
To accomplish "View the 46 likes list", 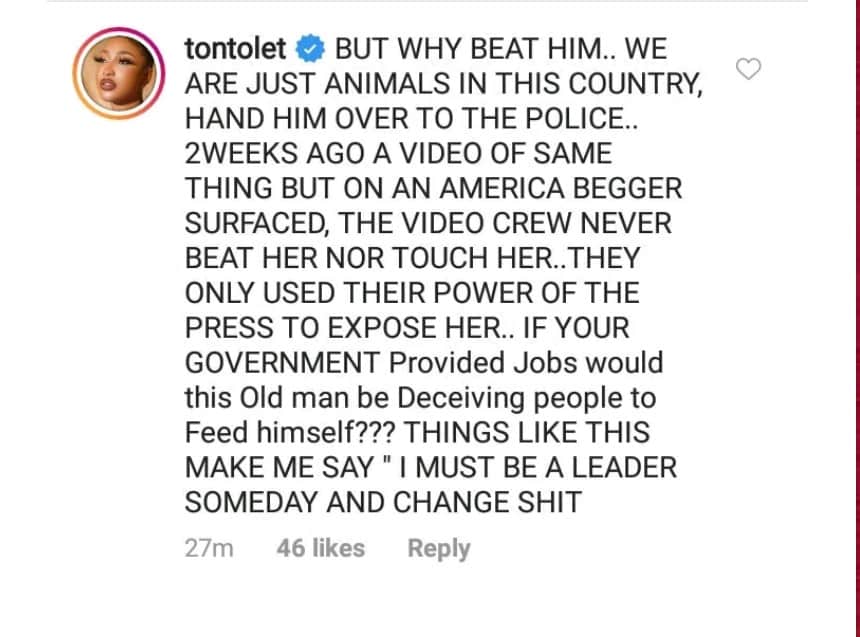I will tap(321, 548).
